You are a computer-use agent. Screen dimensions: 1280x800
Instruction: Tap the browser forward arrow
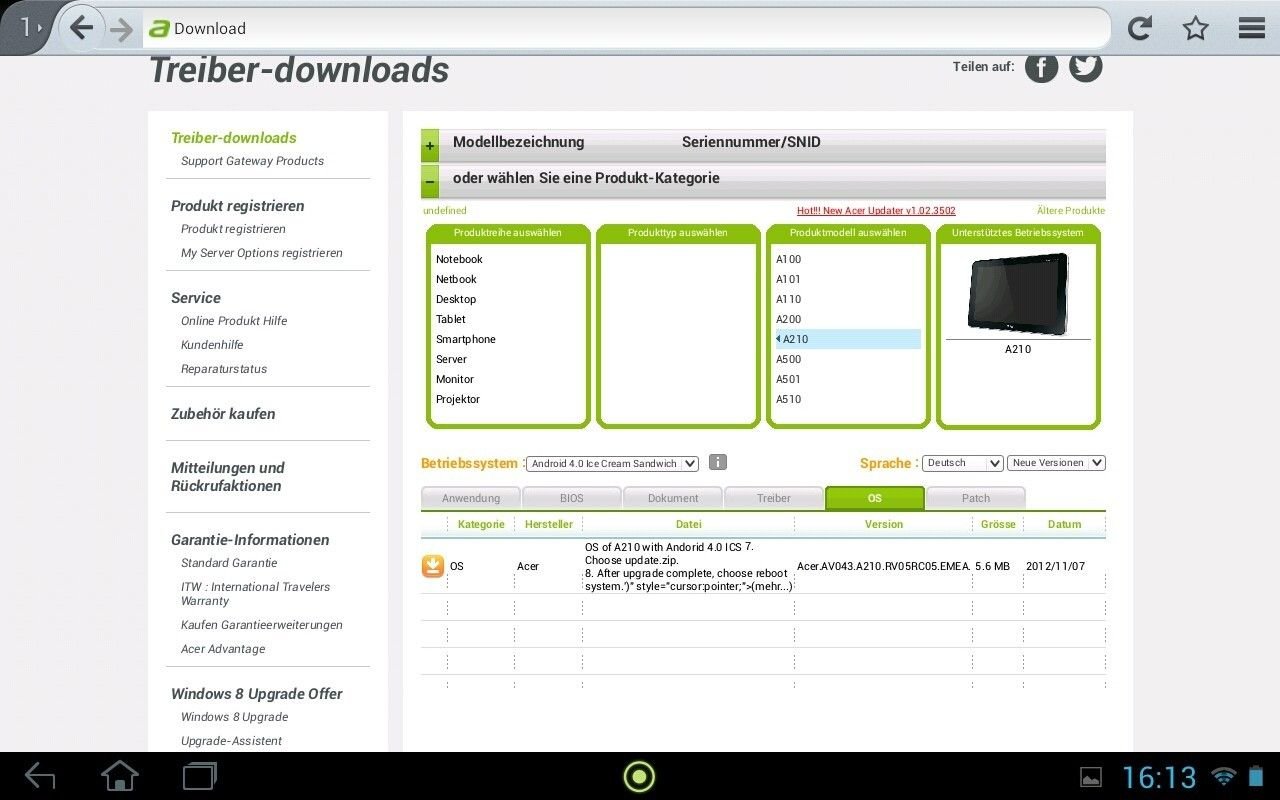click(x=121, y=29)
